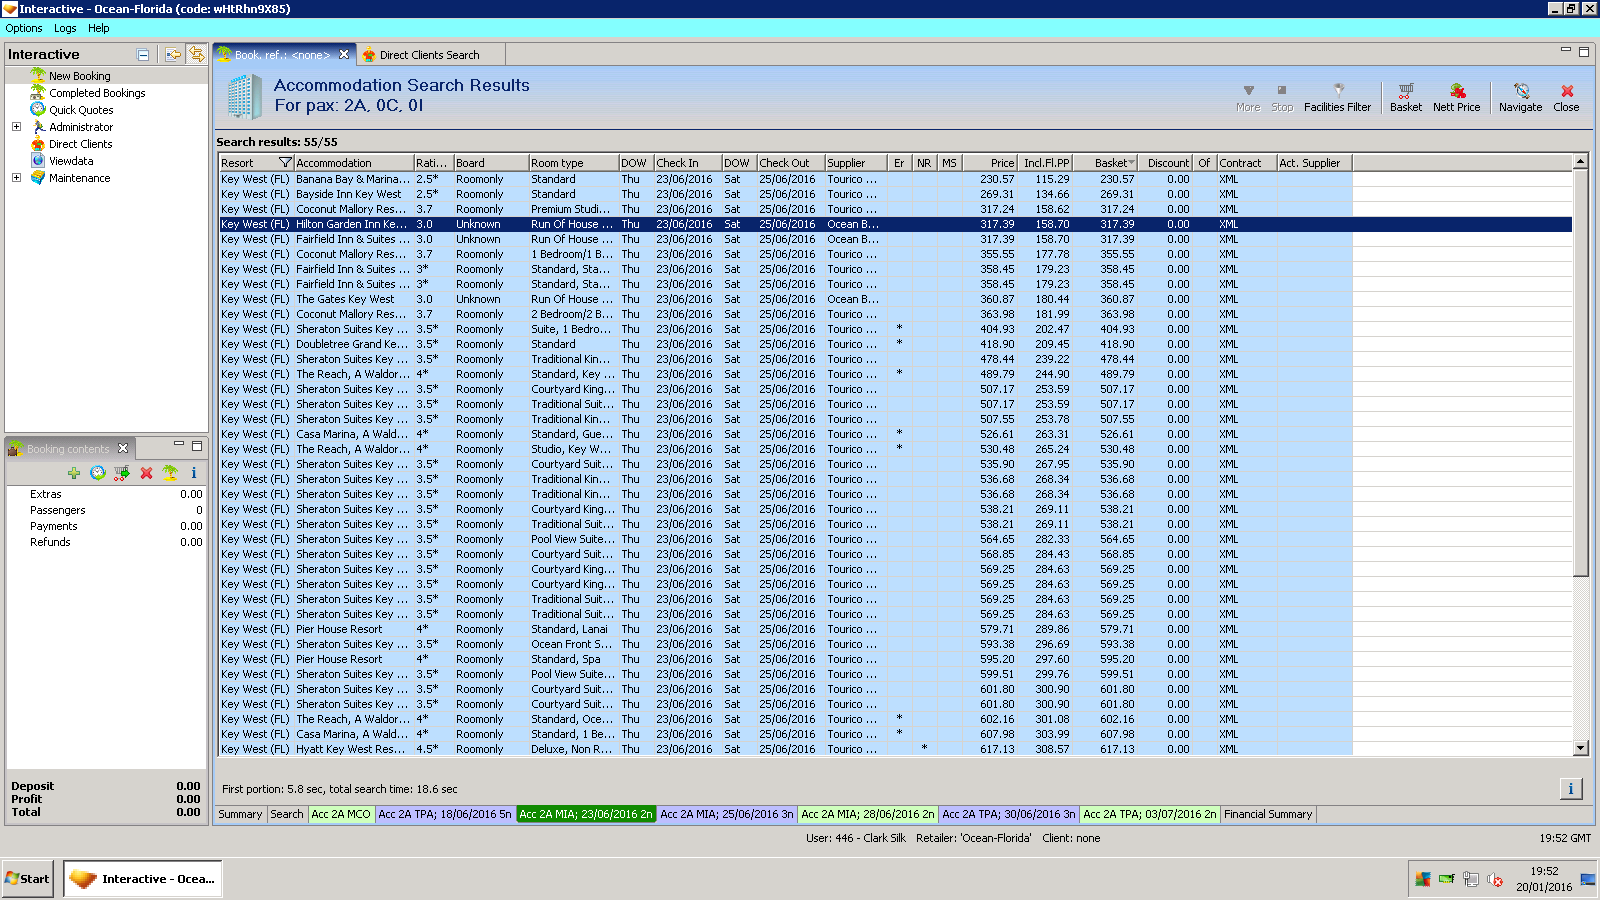Open the Financial Summary bottom tab
The width and height of the screenshot is (1600, 900).
pyautogui.click(x=1267, y=814)
